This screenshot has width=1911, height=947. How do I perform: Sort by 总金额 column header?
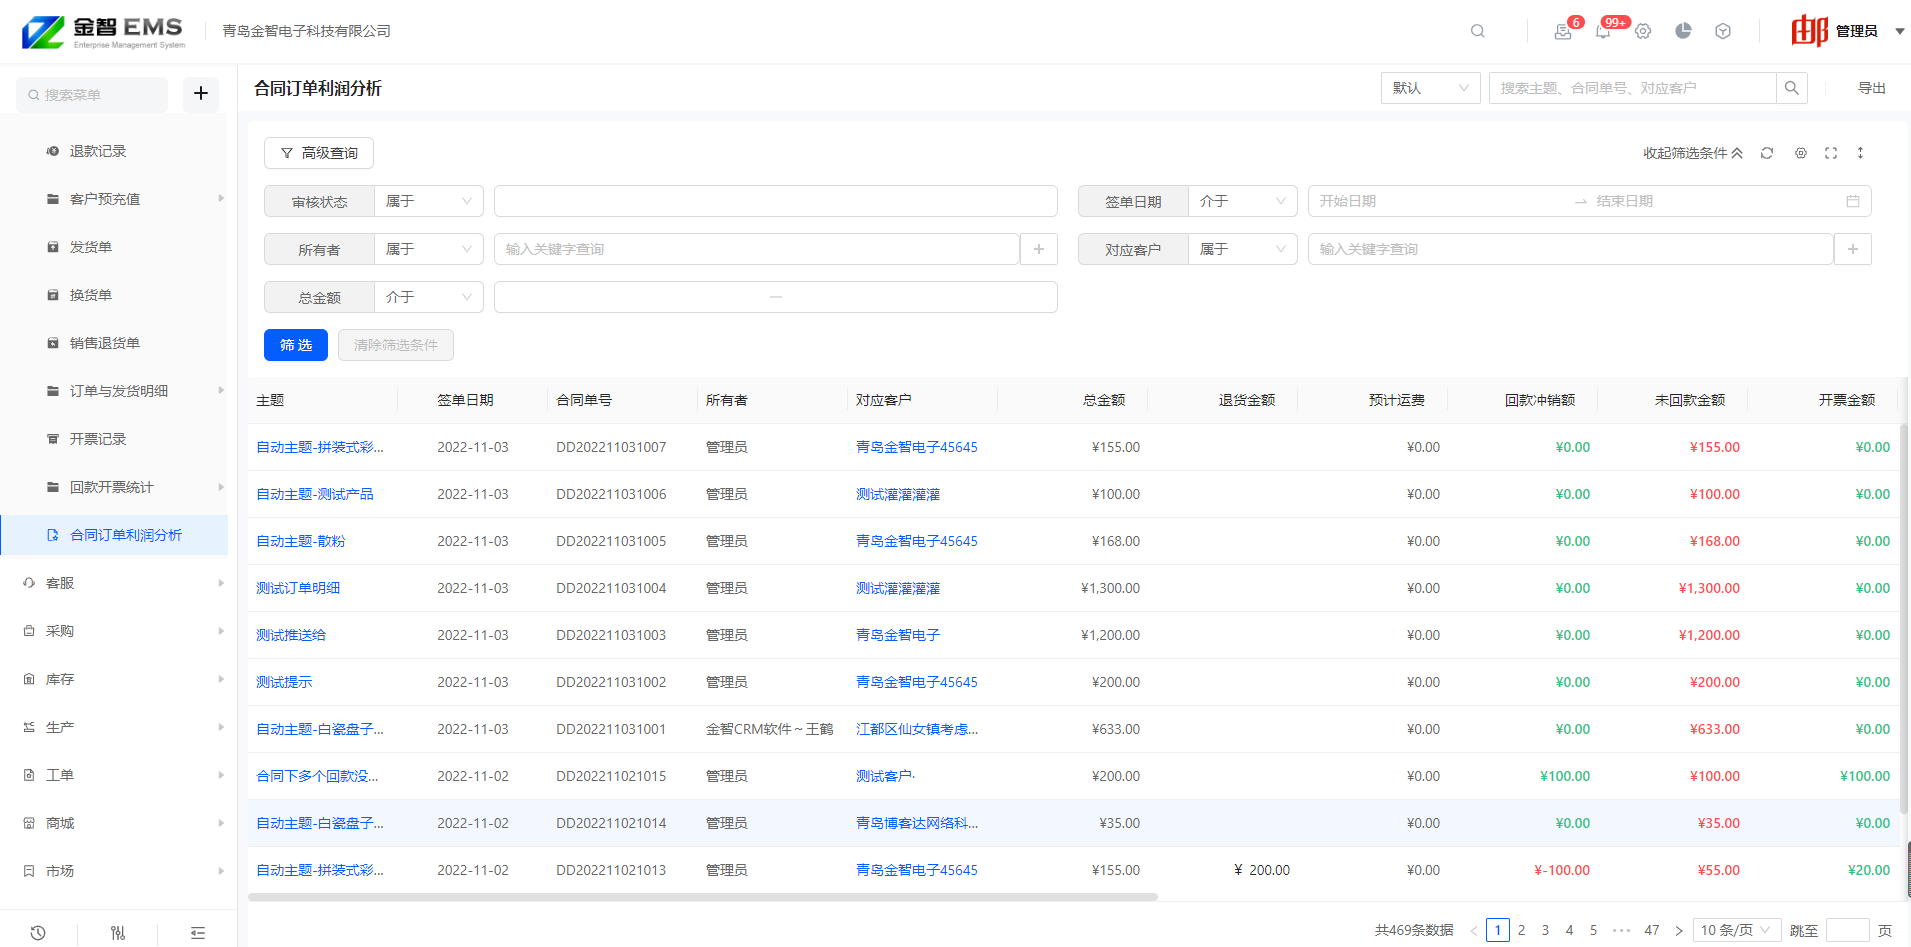tap(1104, 400)
